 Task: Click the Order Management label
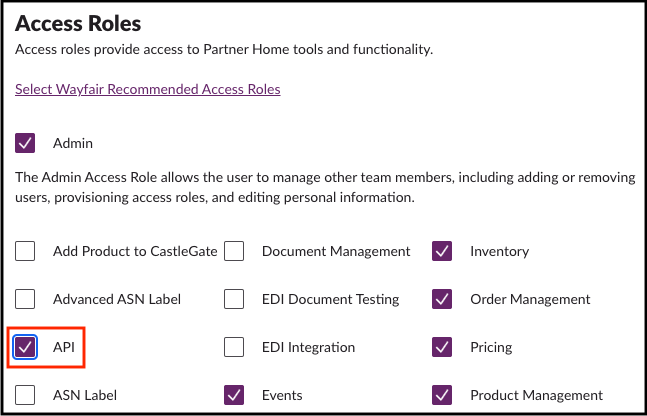click(530, 299)
